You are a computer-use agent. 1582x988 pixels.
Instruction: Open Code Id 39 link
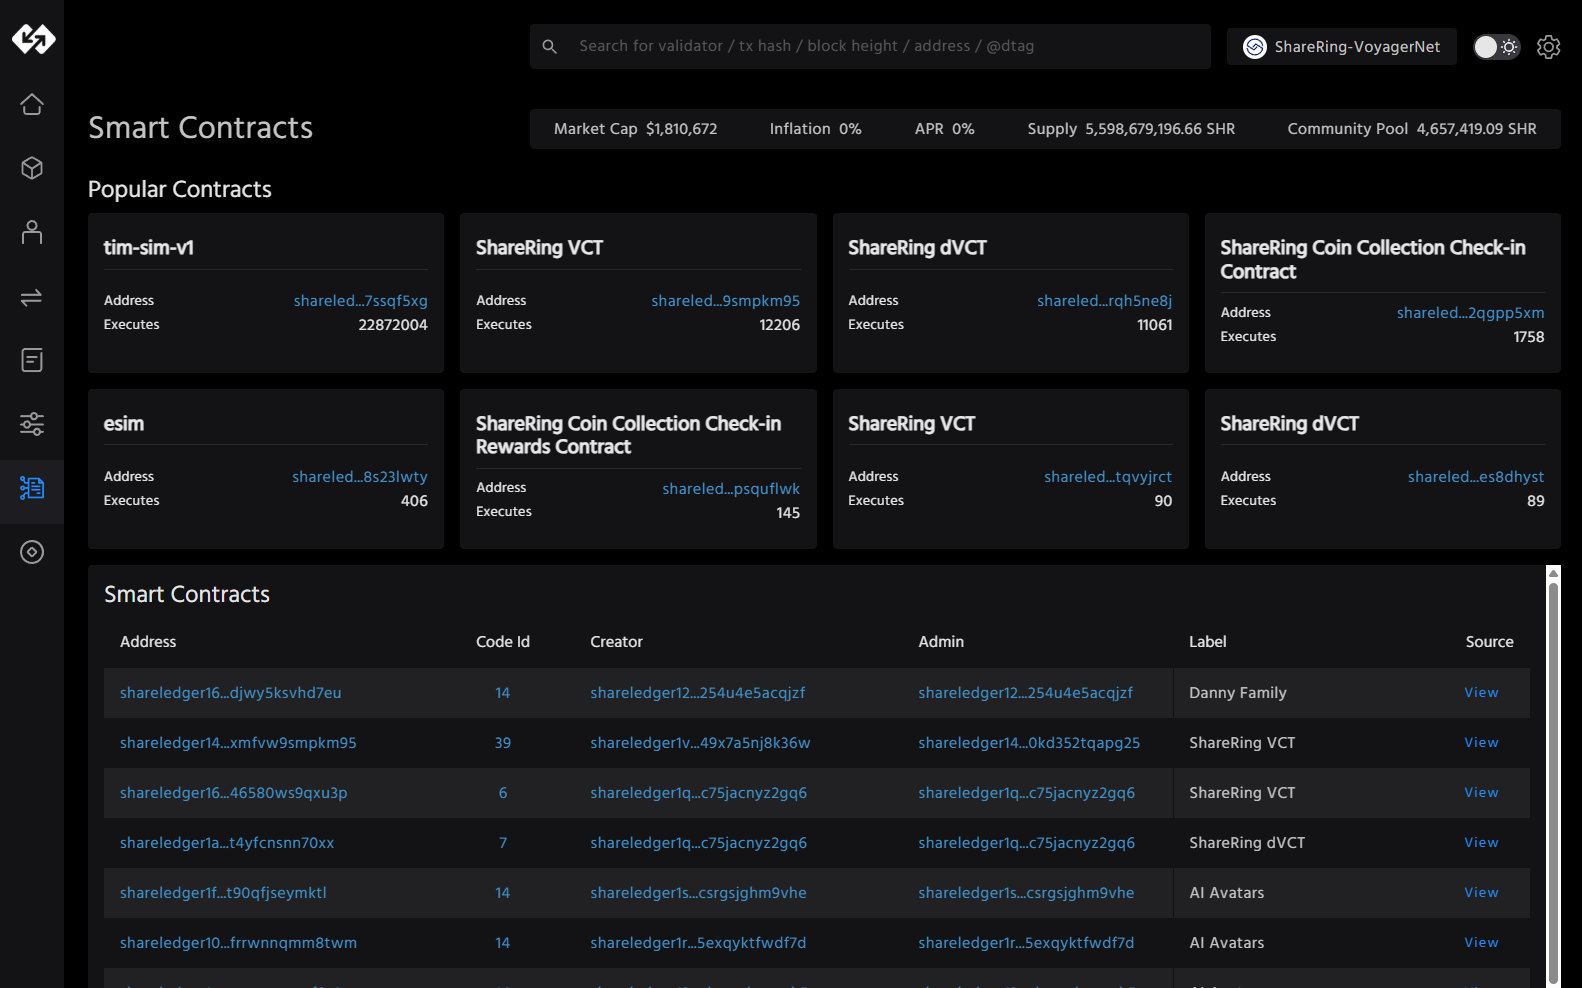(503, 743)
